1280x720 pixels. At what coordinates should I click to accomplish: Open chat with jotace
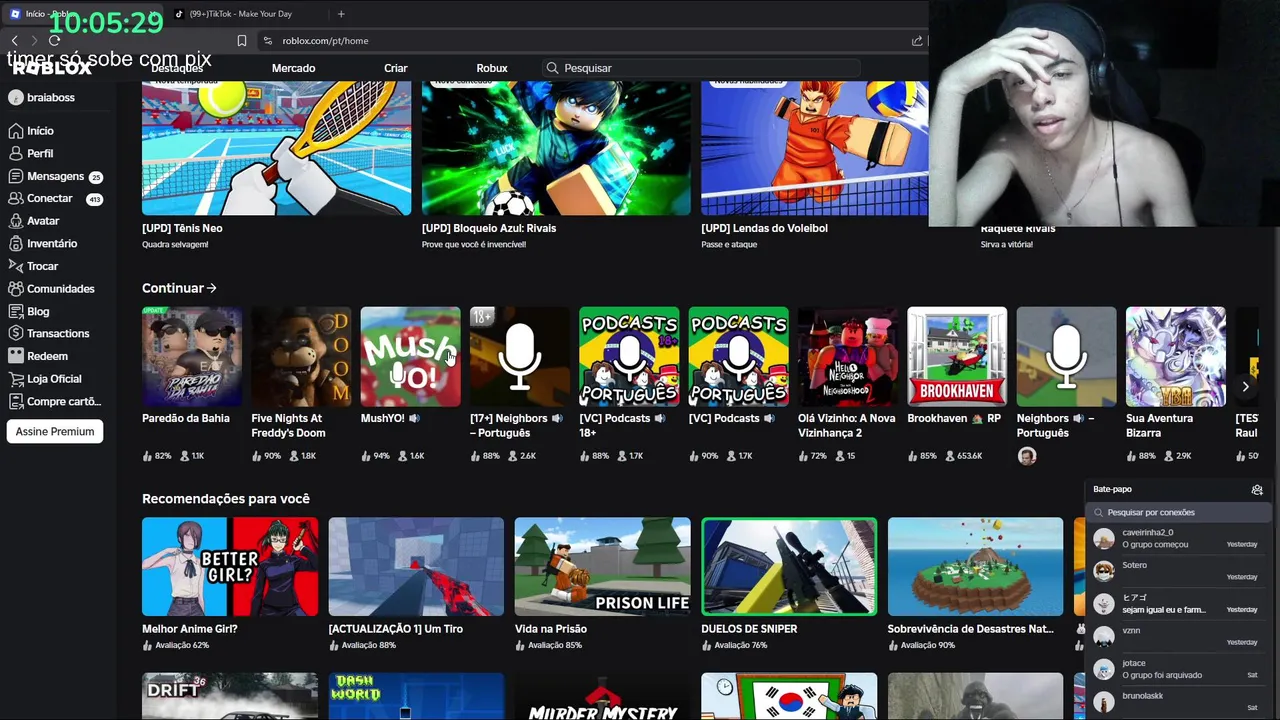[x=1178, y=670]
